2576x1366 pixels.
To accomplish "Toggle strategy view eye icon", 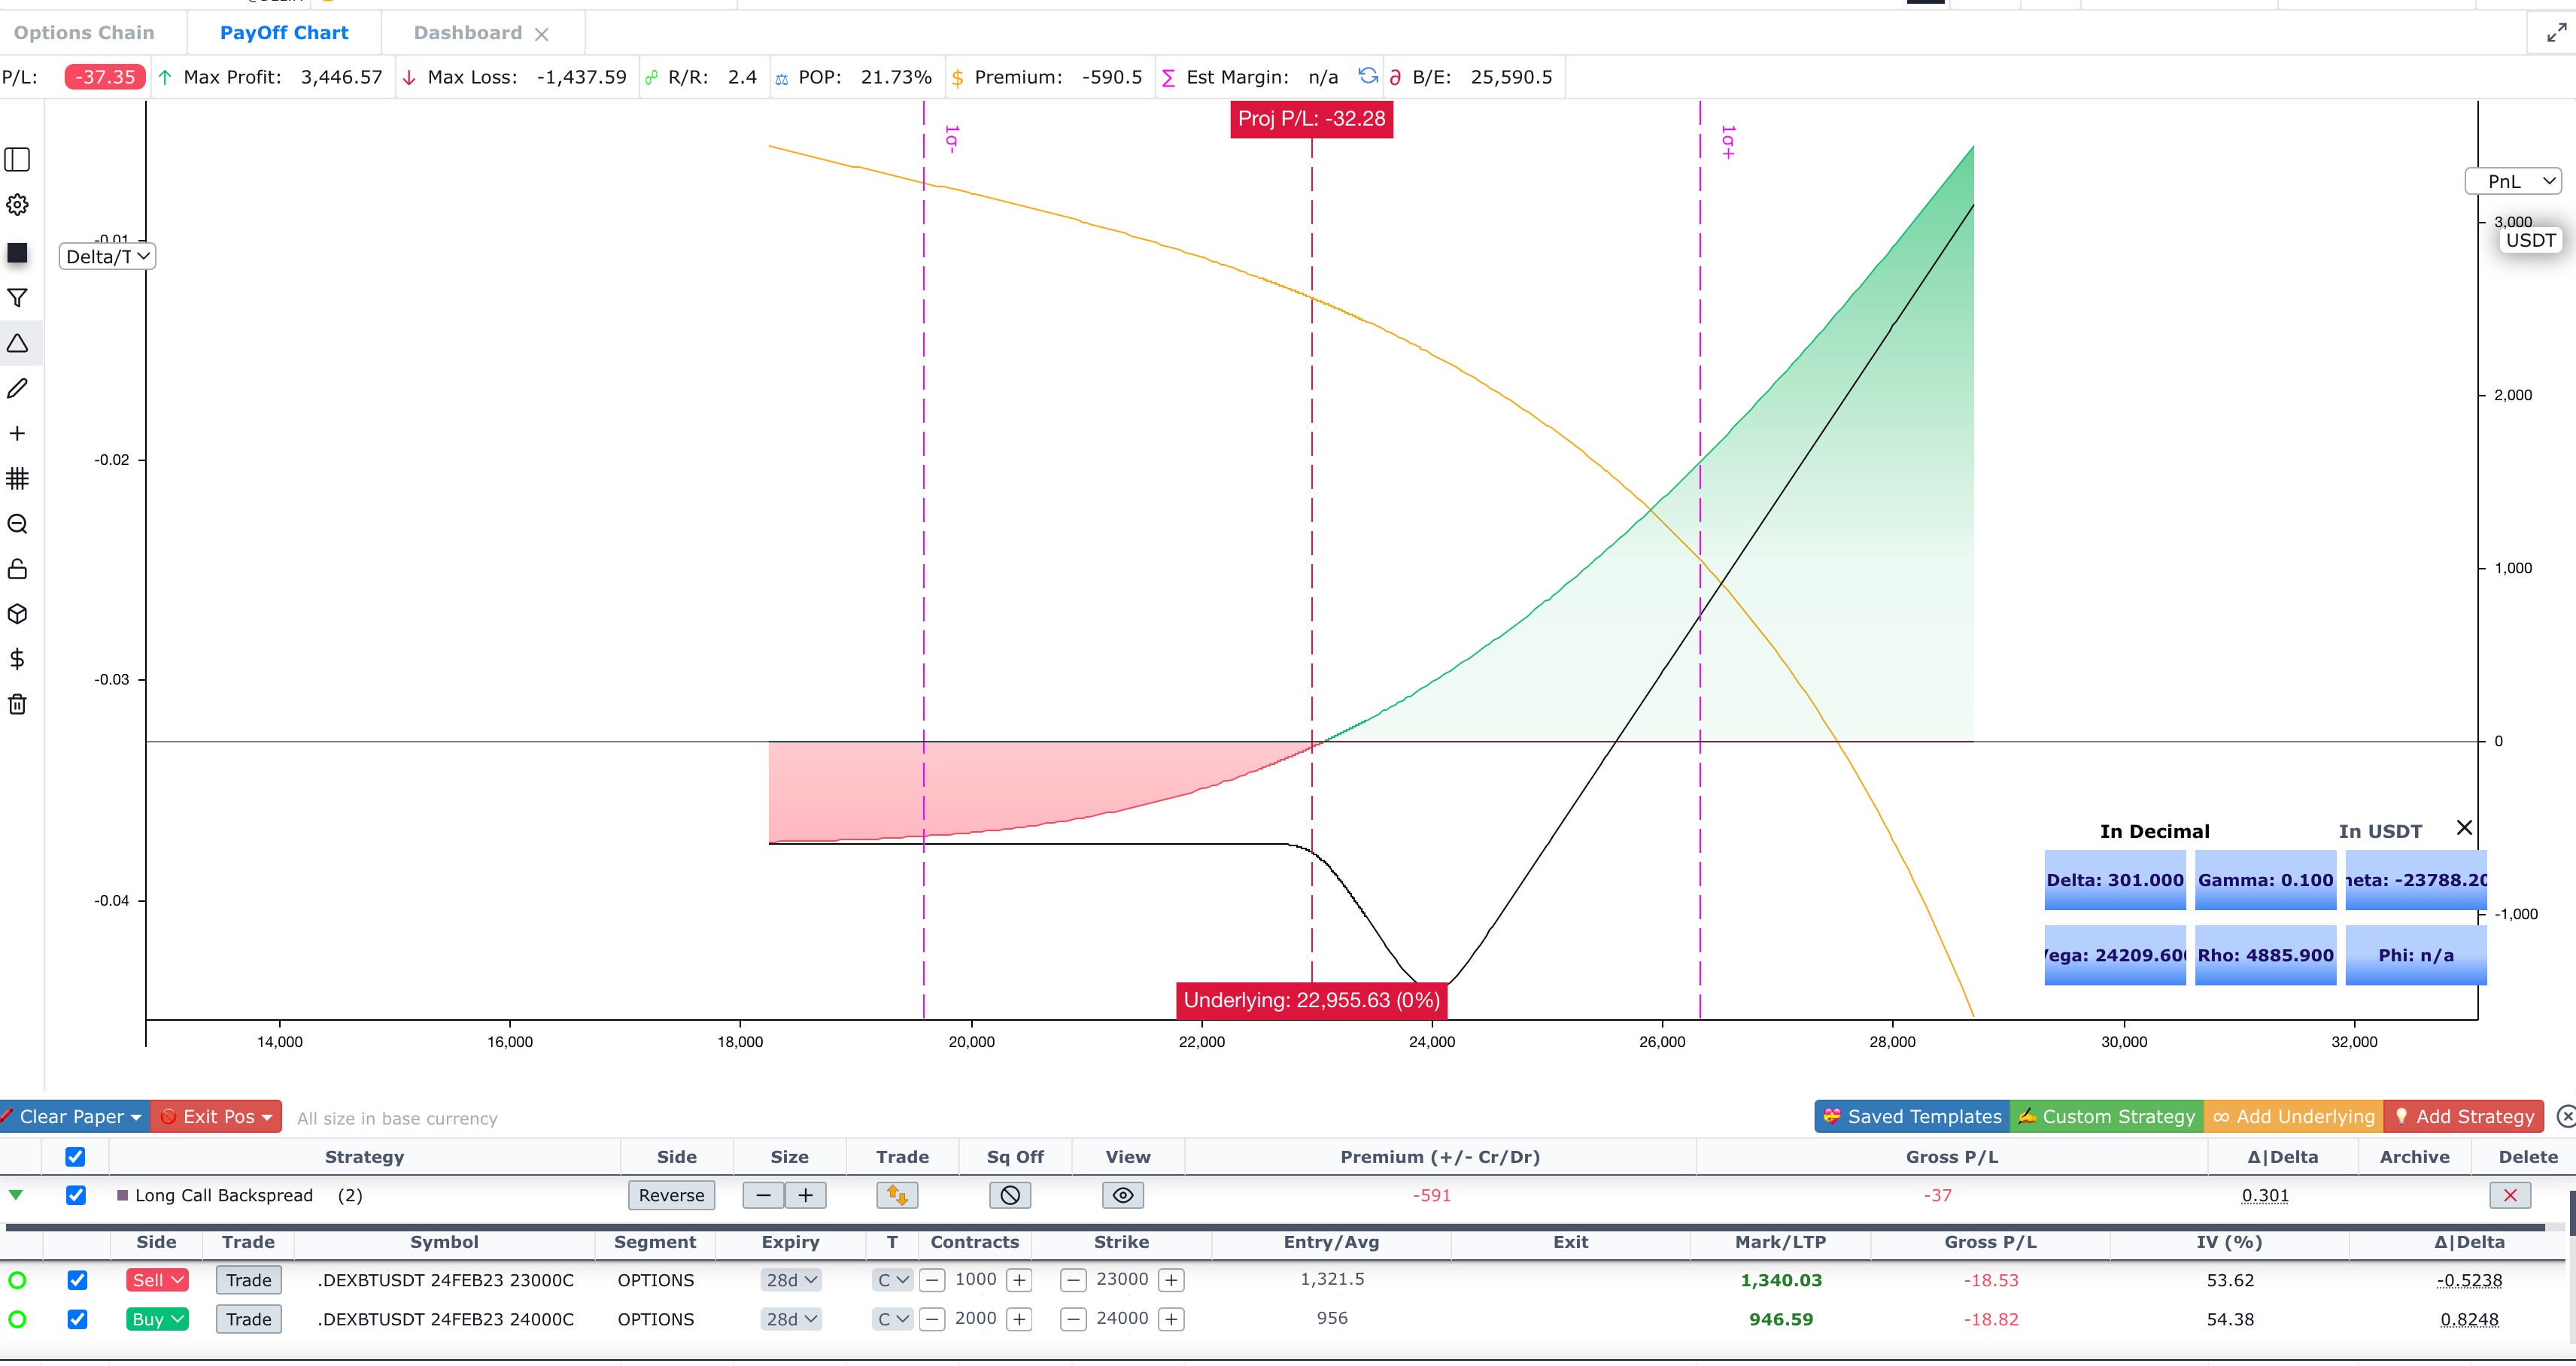I will click(1122, 1195).
